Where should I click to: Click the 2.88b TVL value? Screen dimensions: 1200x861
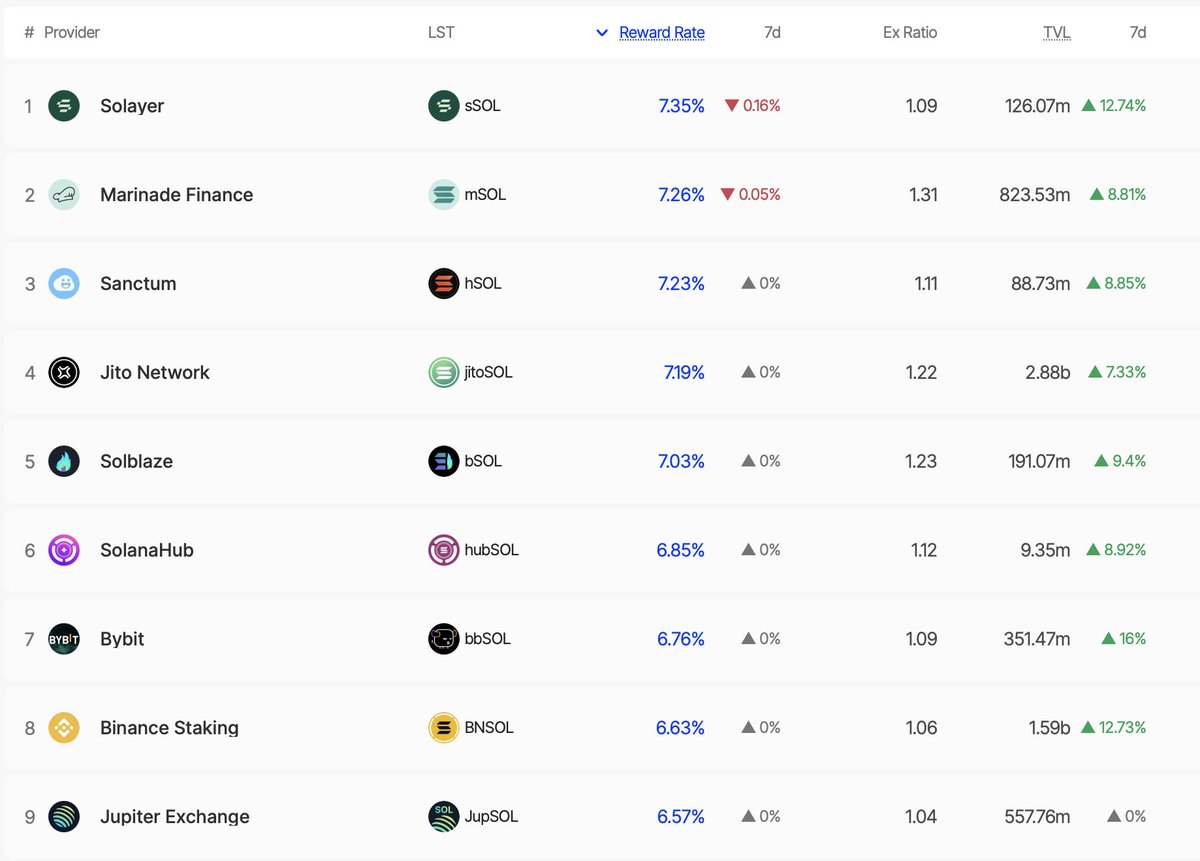[x=1046, y=373]
